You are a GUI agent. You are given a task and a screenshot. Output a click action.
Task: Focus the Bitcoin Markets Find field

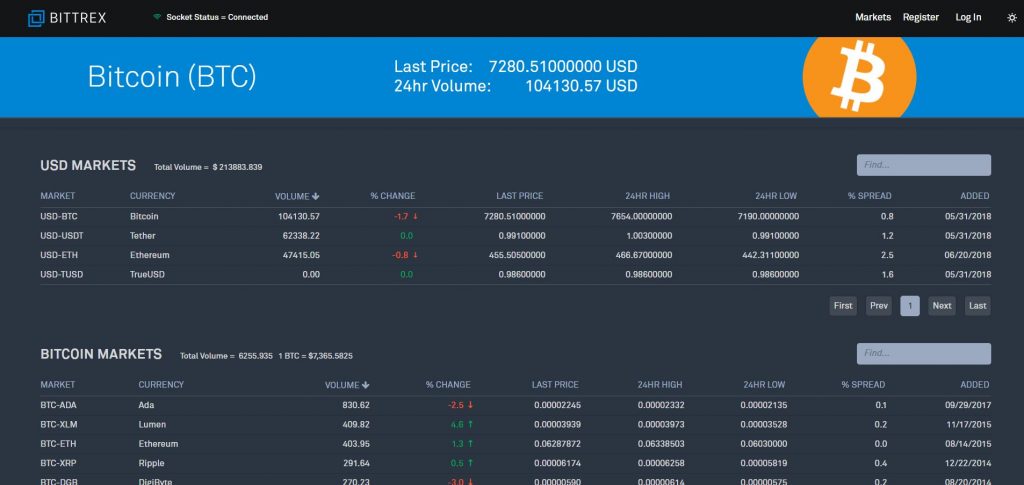click(923, 353)
